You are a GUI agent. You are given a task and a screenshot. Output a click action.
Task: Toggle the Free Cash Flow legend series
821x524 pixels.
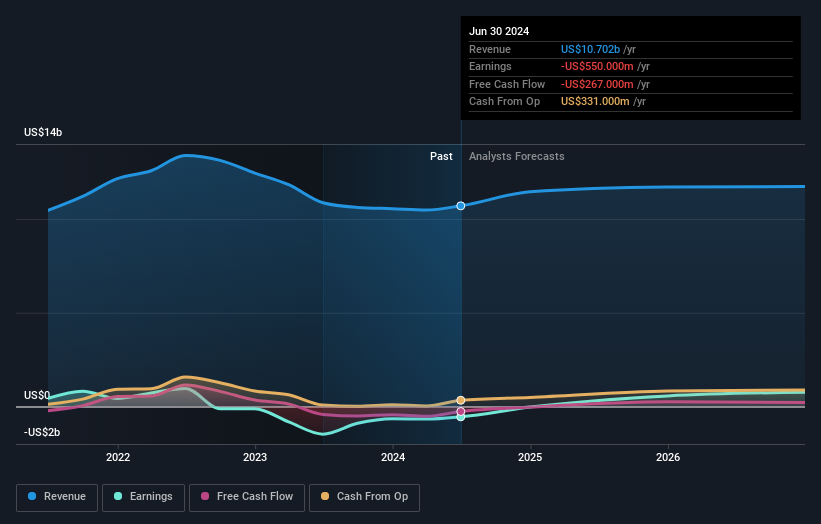pos(247,497)
